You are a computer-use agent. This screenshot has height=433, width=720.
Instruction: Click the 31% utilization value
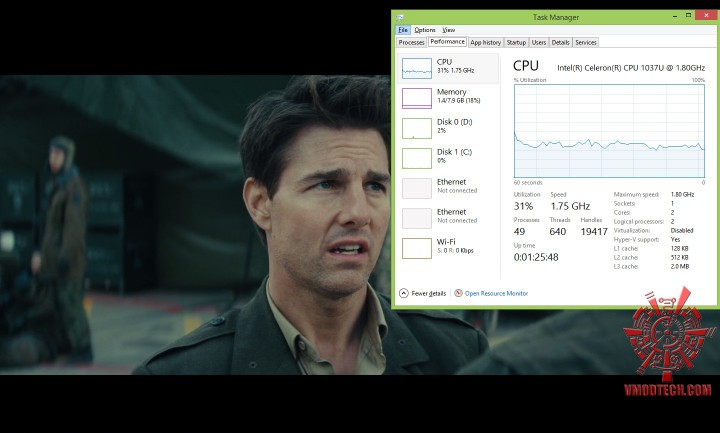pyautogui.click(x=523, y=206)
